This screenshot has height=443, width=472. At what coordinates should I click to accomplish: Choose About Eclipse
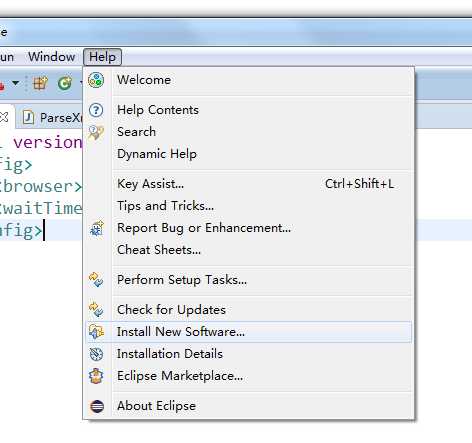(x=248, y=406)
